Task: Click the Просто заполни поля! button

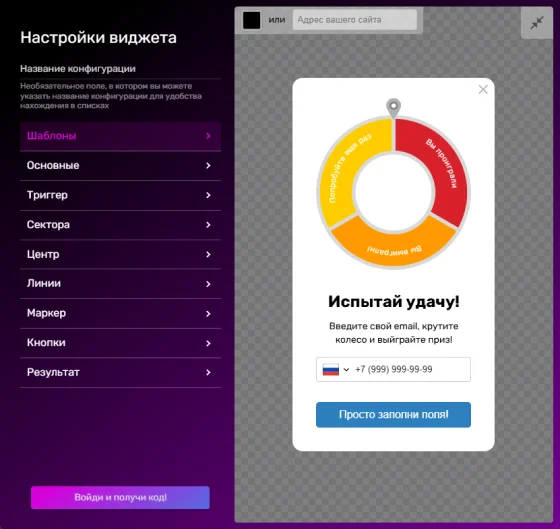Action: tap(393, 415)
